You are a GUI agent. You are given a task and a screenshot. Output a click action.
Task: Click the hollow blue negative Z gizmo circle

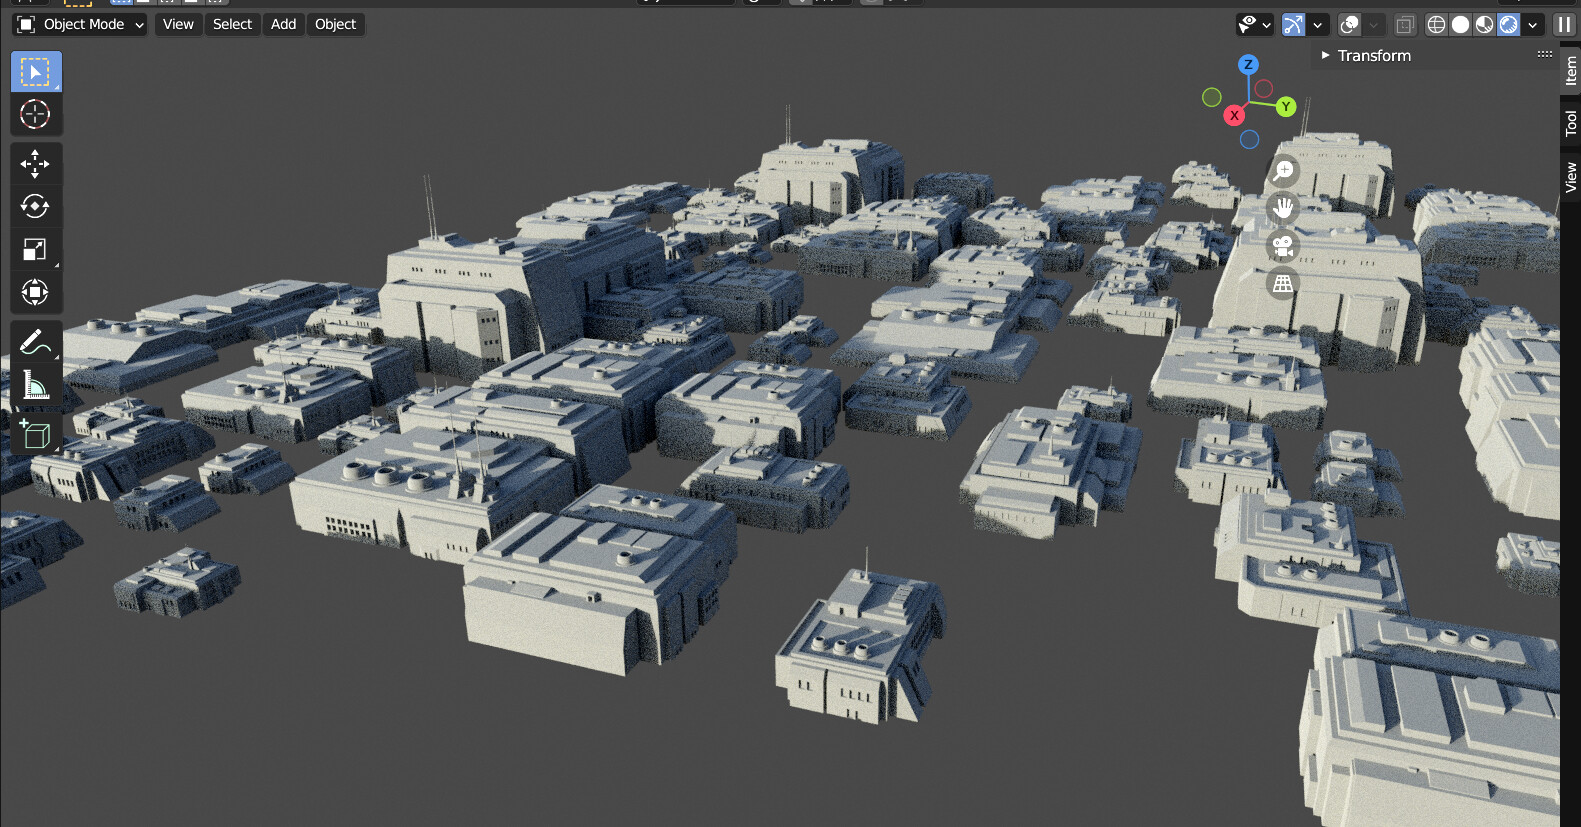pos(1249,140)
